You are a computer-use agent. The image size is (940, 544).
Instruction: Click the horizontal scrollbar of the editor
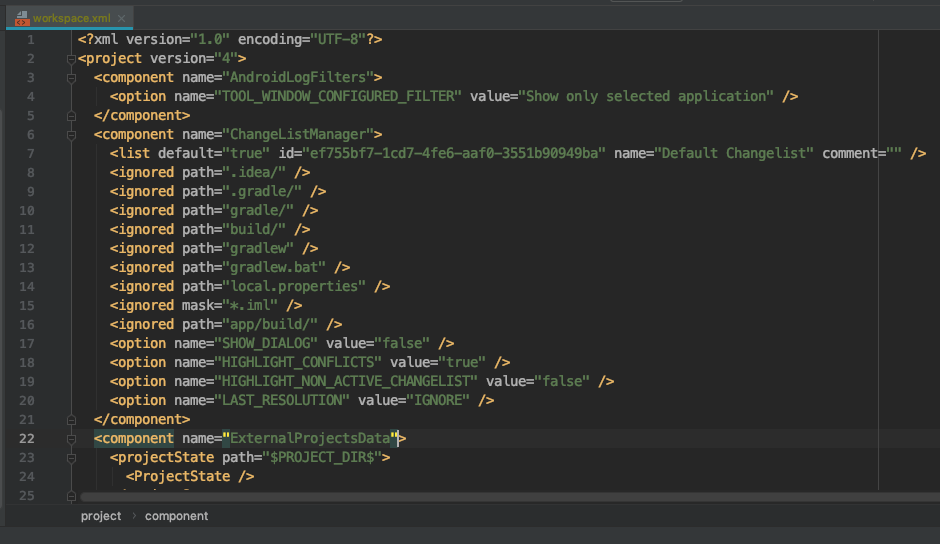[510, 497]
